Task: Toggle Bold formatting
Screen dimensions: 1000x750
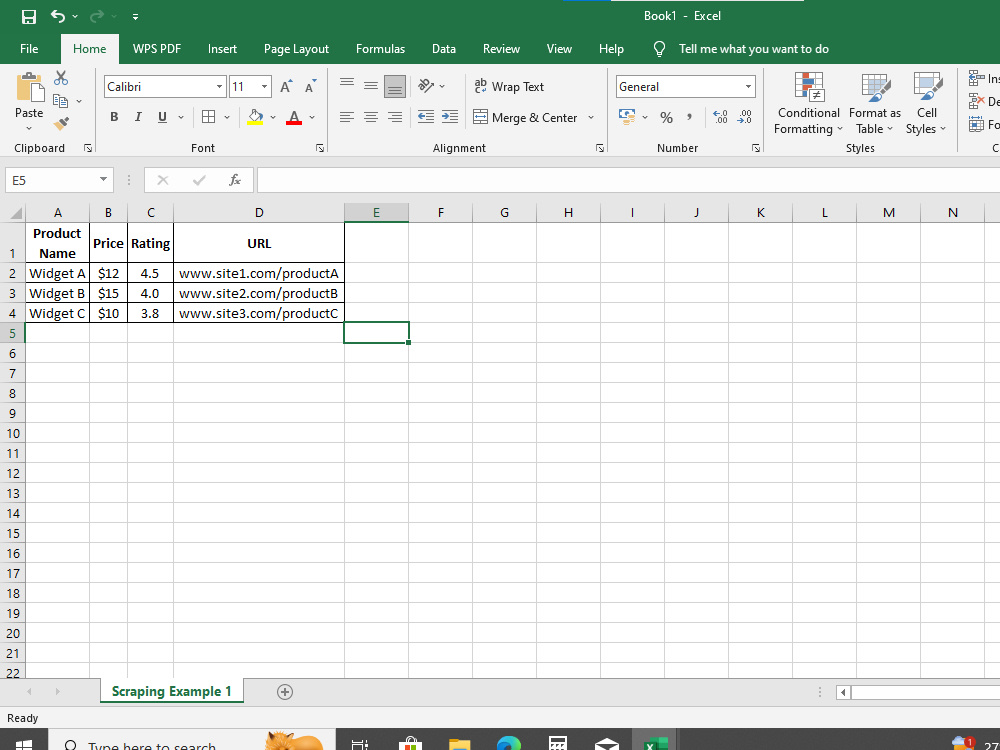Action: (x=114, y=117)
